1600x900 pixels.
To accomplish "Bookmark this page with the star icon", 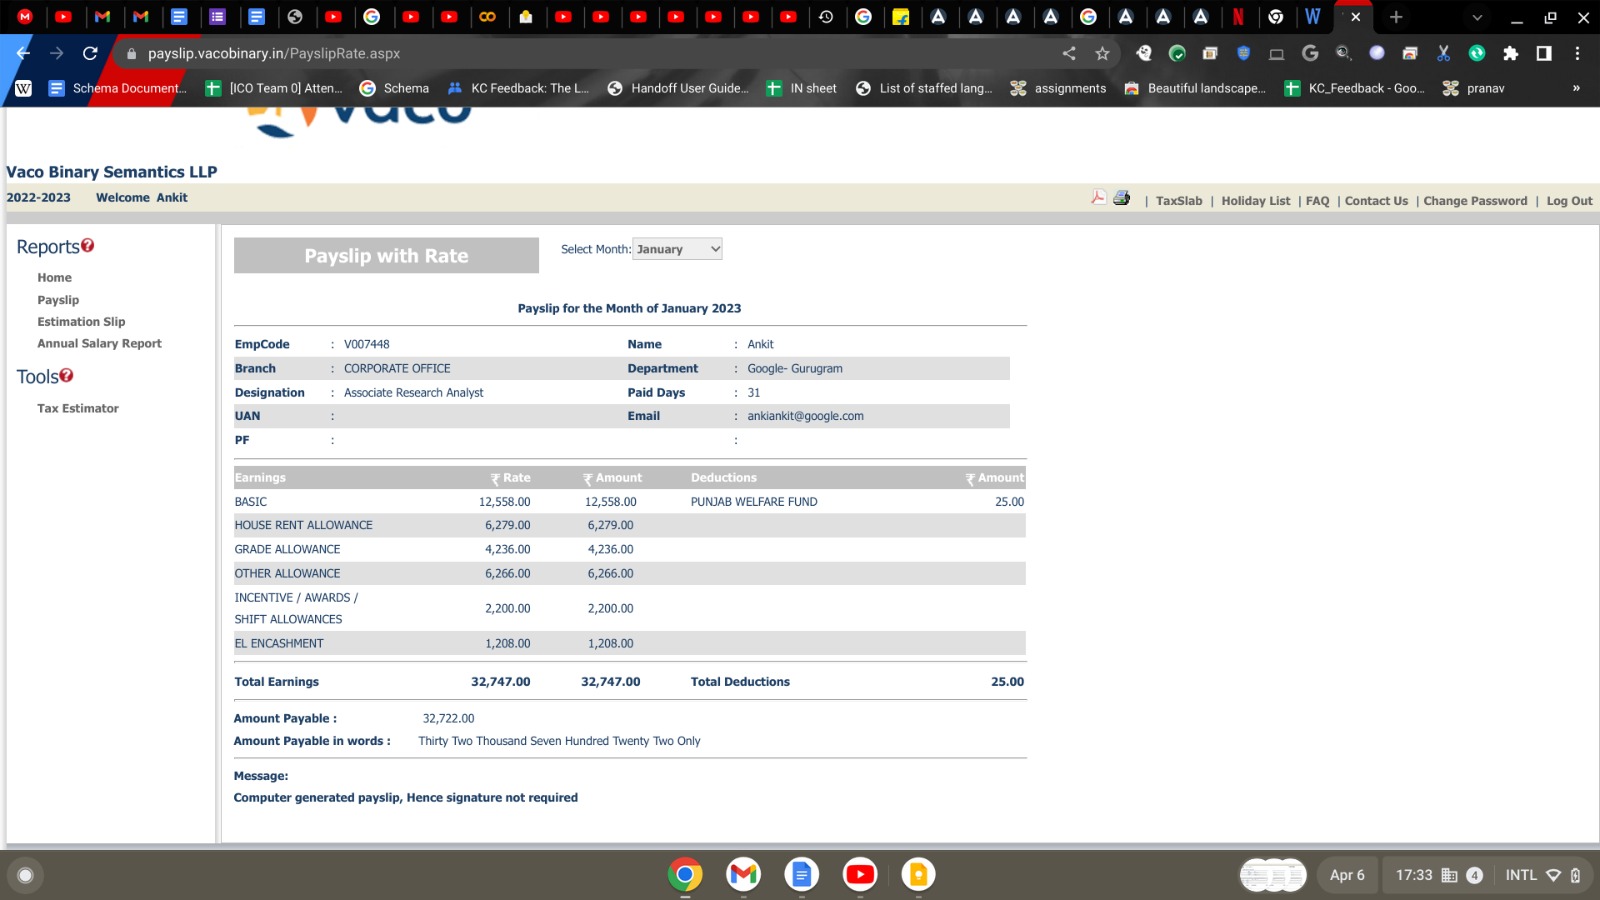I will pos(1102,54).
